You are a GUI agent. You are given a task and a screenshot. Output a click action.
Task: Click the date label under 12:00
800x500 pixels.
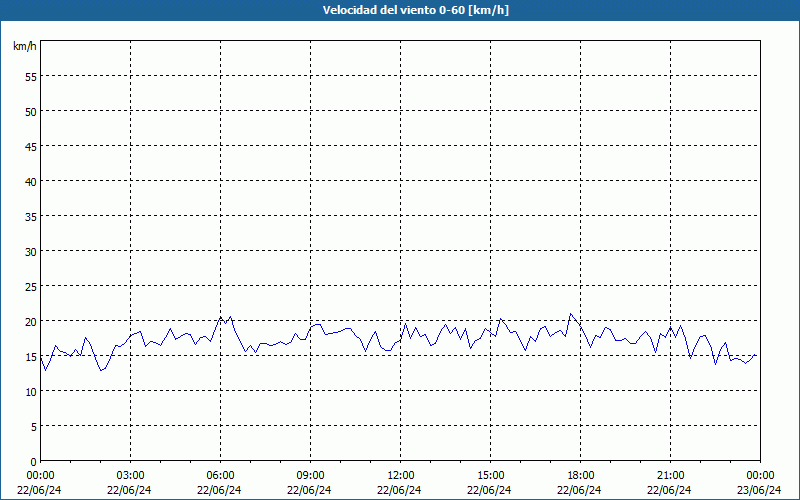(x=400, y=490)
